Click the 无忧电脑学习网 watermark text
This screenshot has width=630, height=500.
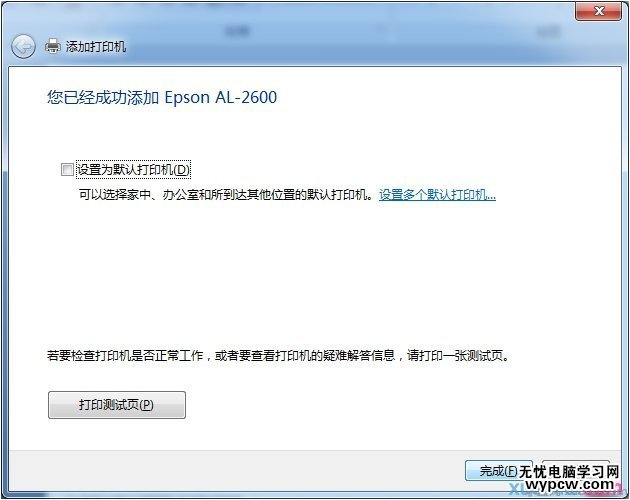coord(569,472)
